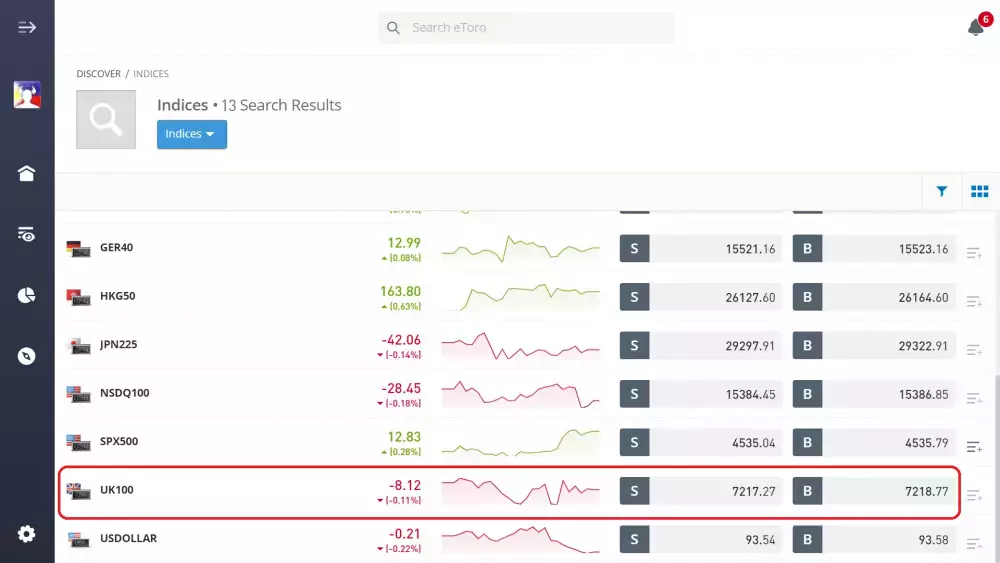Buy UK100 with the B button
1000x563 pixels.
point(807,491)
